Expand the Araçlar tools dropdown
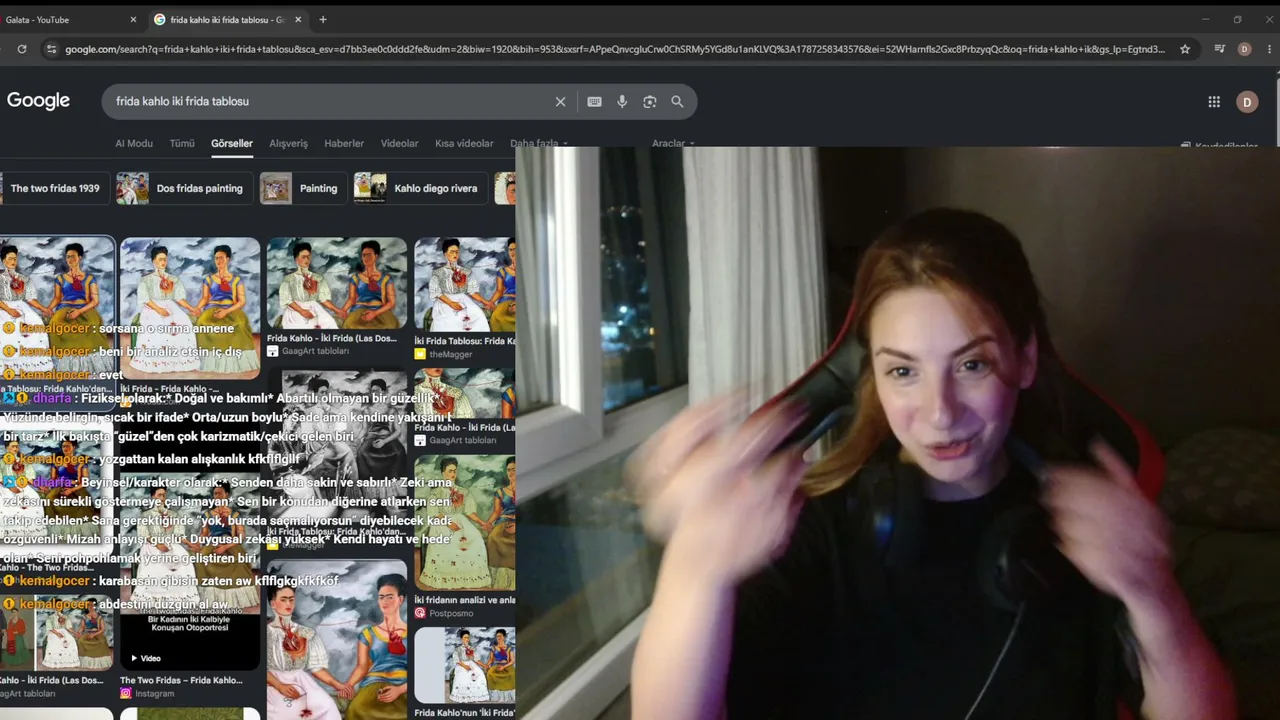This screenshot has width=1280, height=720. coord(673,143)
